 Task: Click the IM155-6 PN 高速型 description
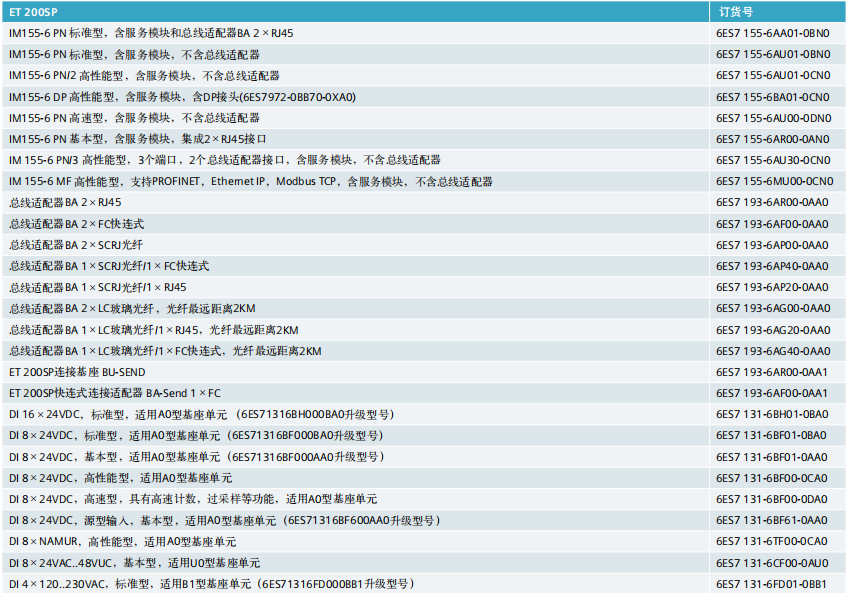134,118
